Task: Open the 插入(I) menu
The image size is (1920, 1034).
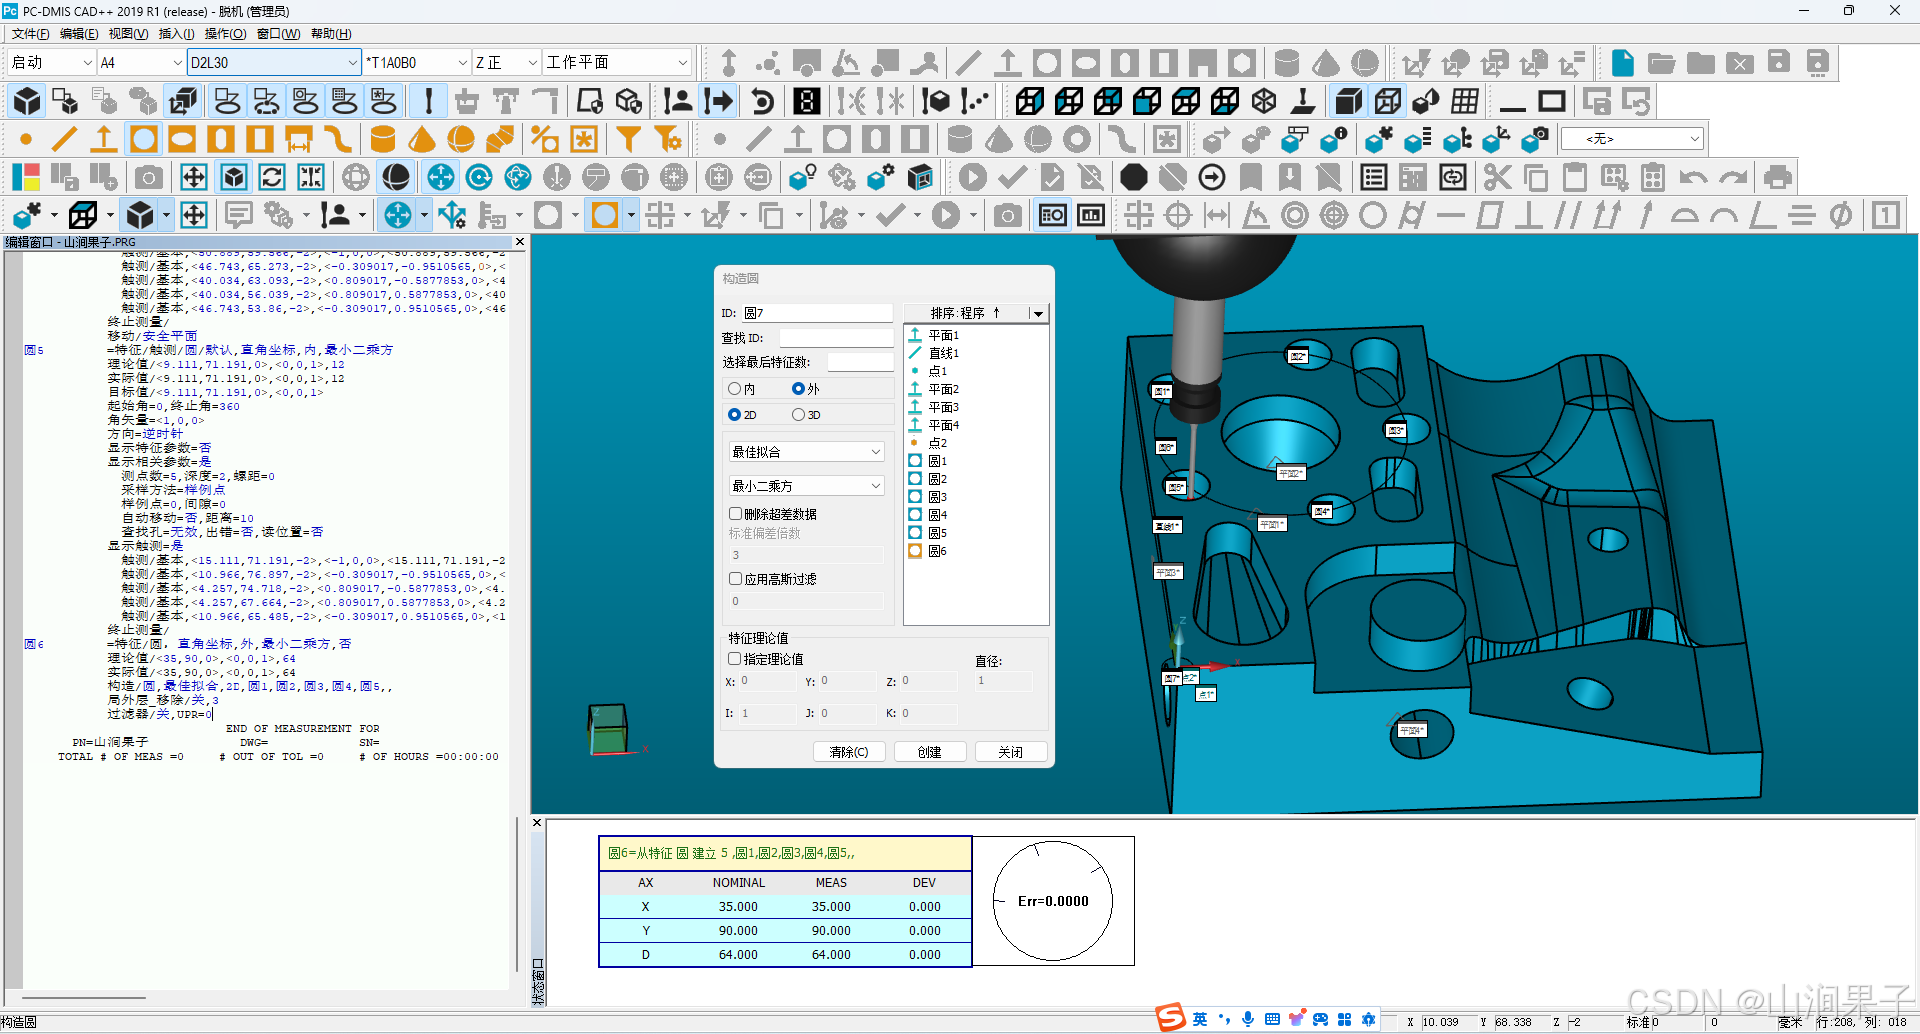Action: 176,34
